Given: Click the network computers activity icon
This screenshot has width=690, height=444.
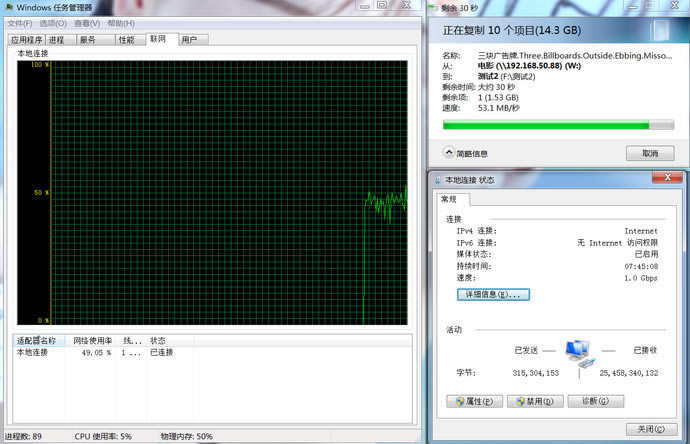Looking at the screenshot, I should [577, 352].
